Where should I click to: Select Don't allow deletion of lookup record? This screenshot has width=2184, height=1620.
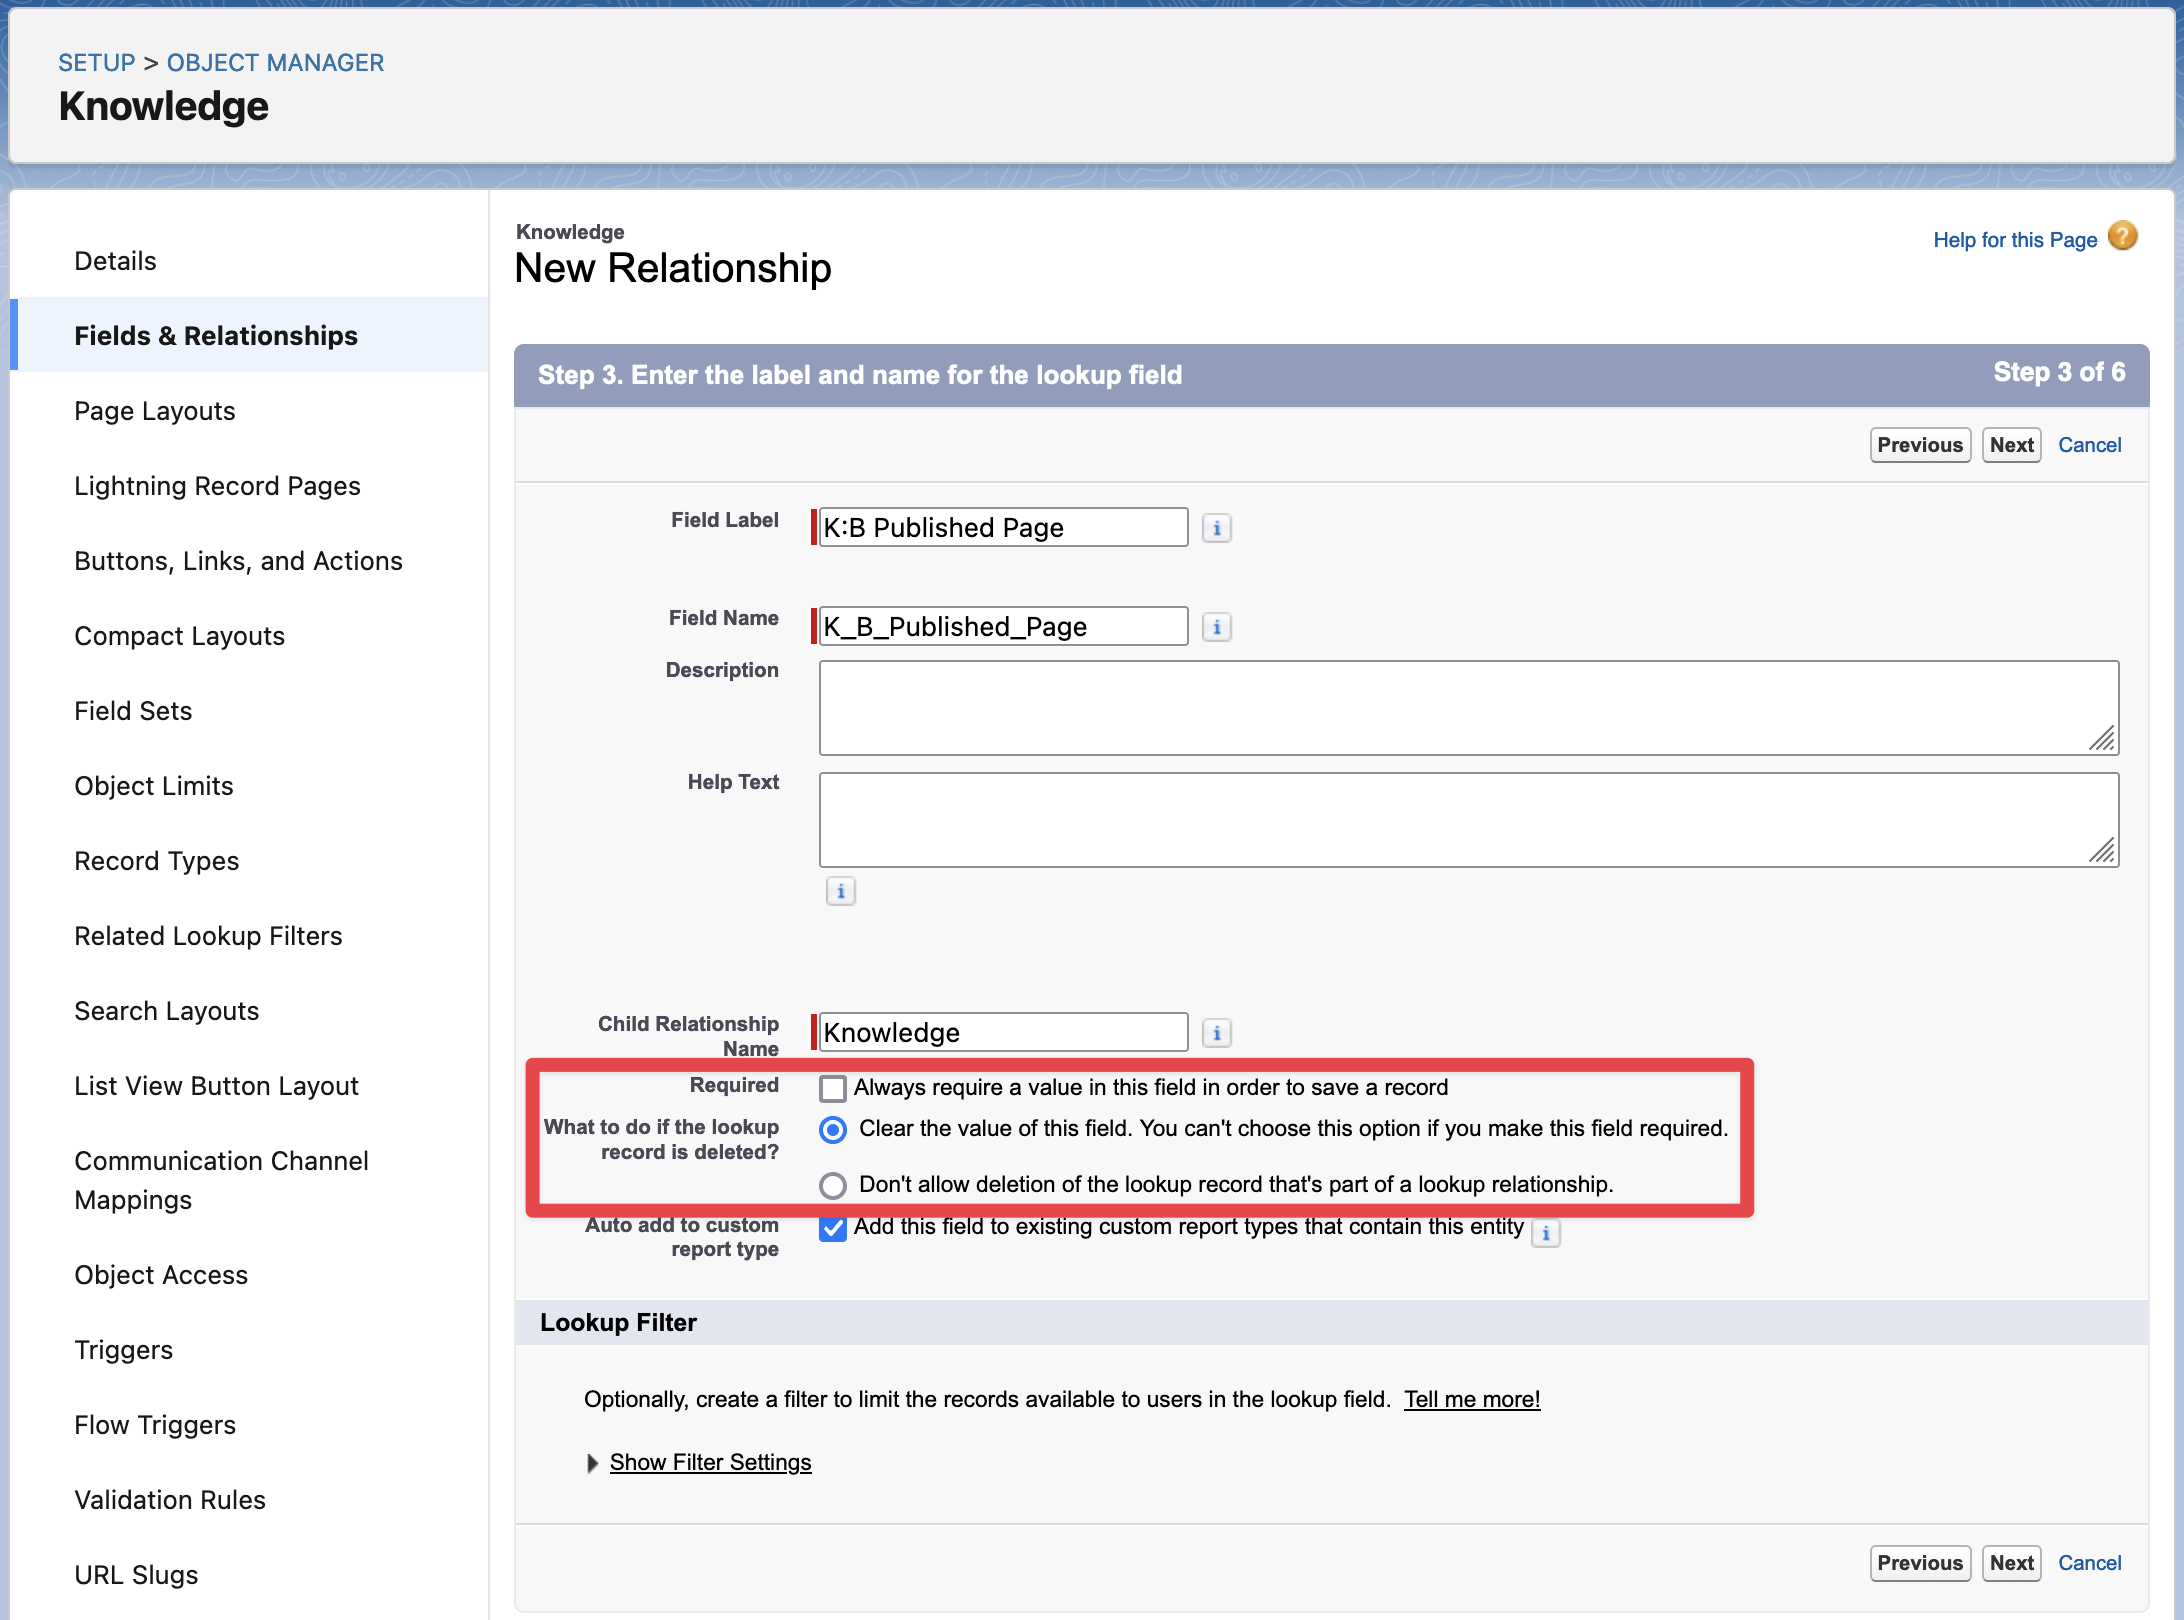[x=832, y=1186]
